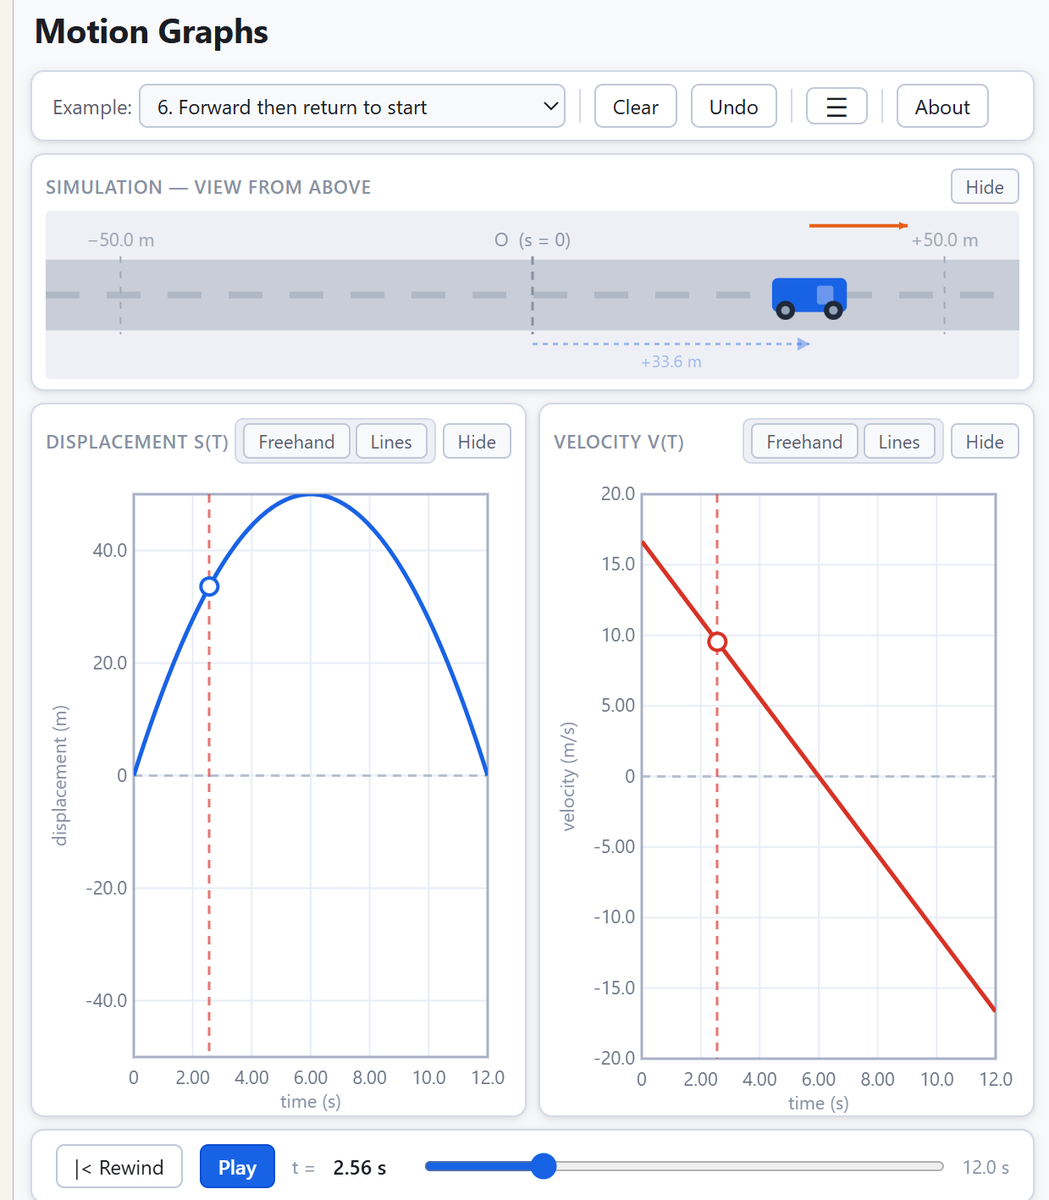Click the +33.6 m displacement label
The image size is (1049, 1200).
click(x=671, y=362)
